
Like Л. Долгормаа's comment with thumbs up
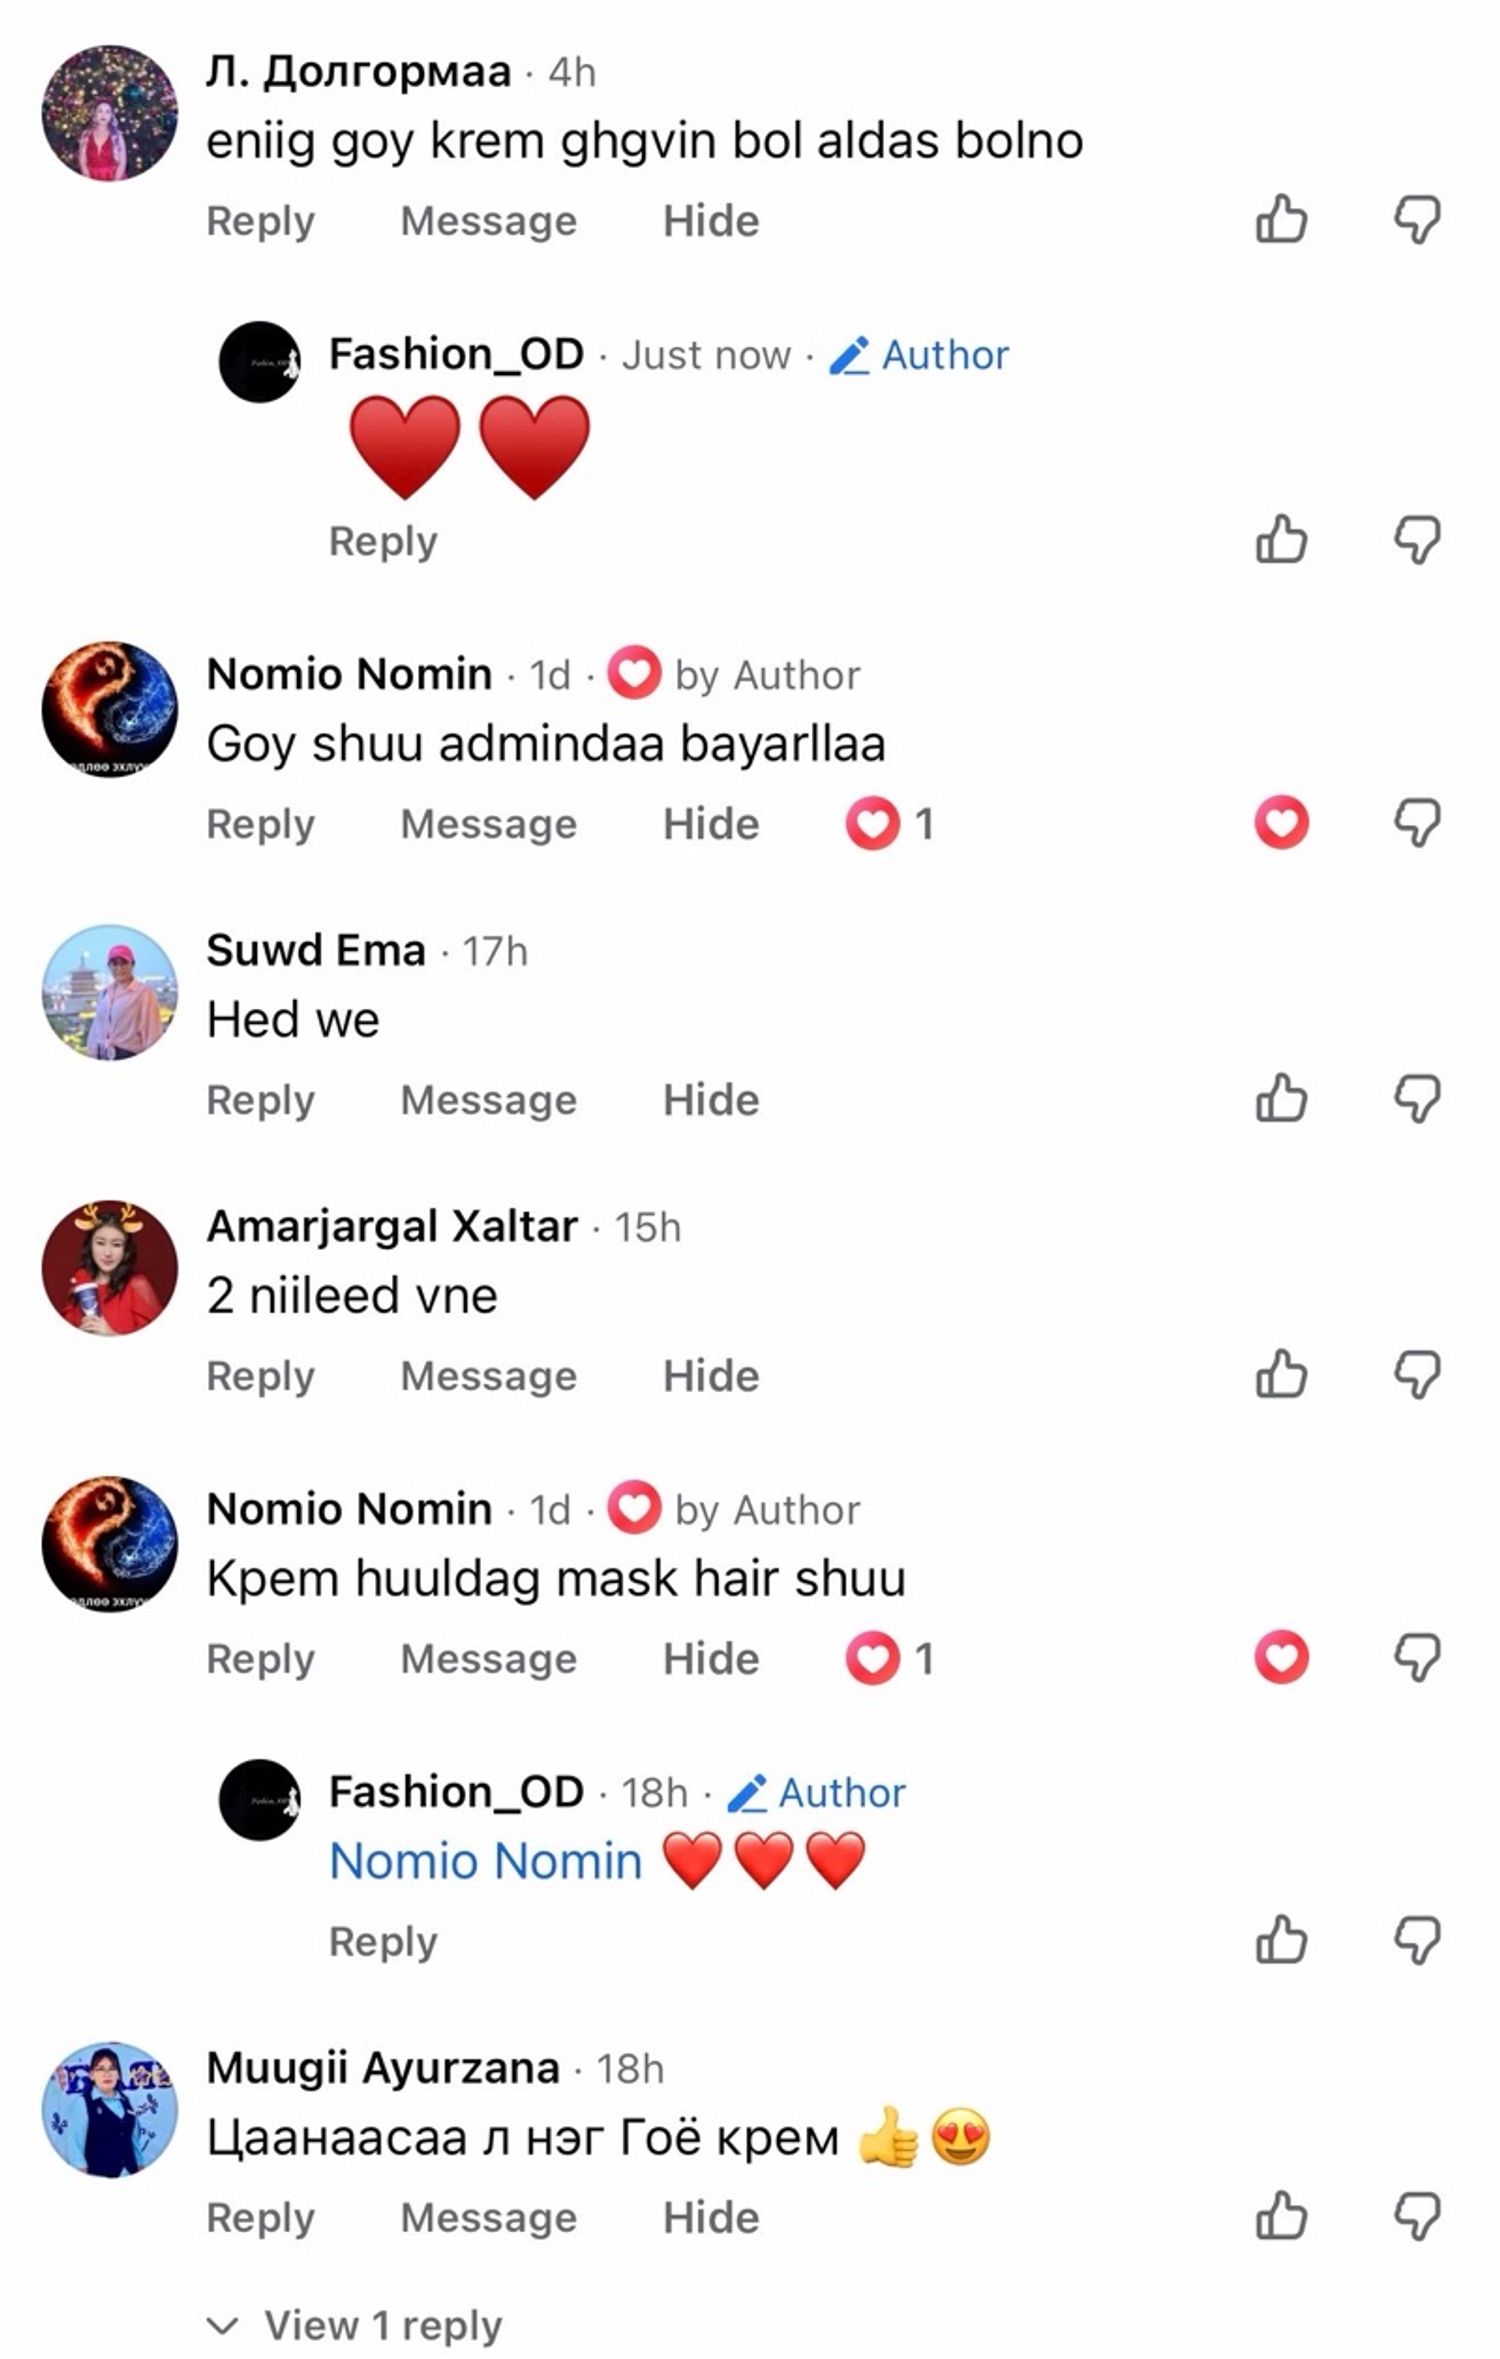pos(1281,219)
